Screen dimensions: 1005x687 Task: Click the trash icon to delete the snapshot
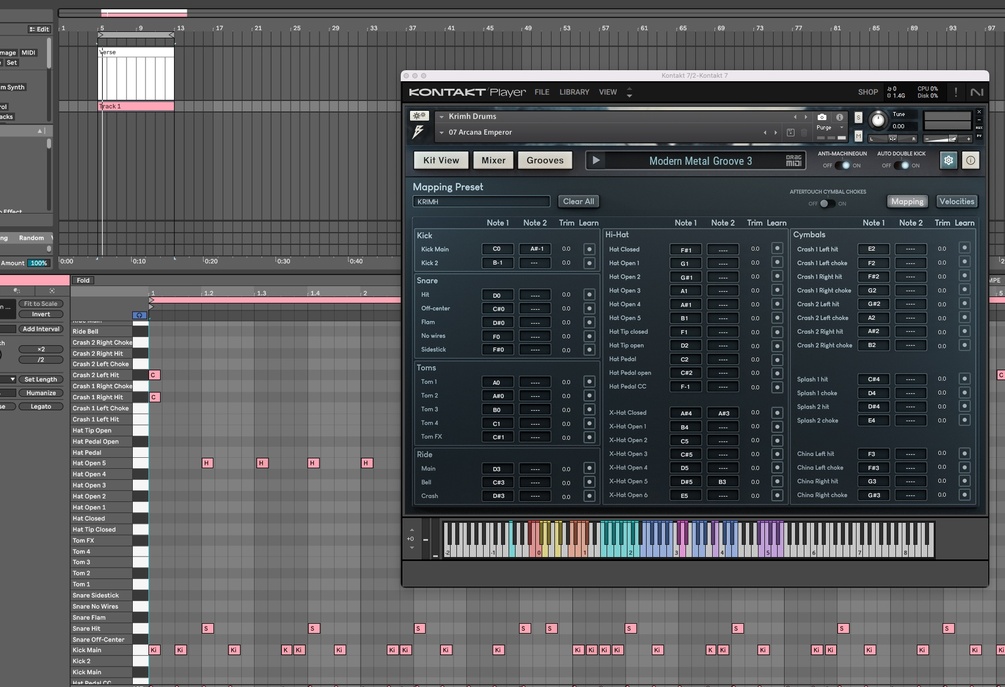pyautogui.click(x=804, y=133)
